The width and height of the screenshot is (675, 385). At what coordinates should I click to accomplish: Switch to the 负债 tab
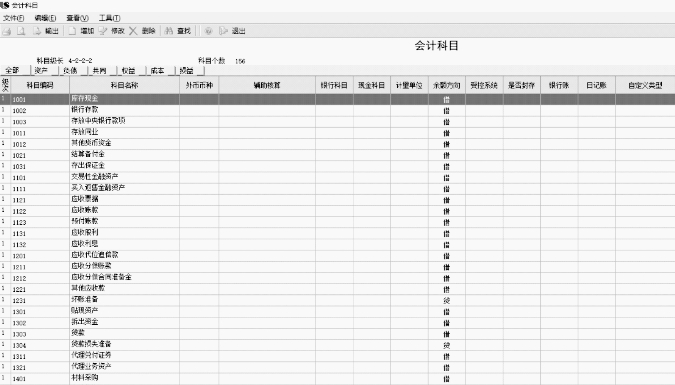(x=70, y=71)
